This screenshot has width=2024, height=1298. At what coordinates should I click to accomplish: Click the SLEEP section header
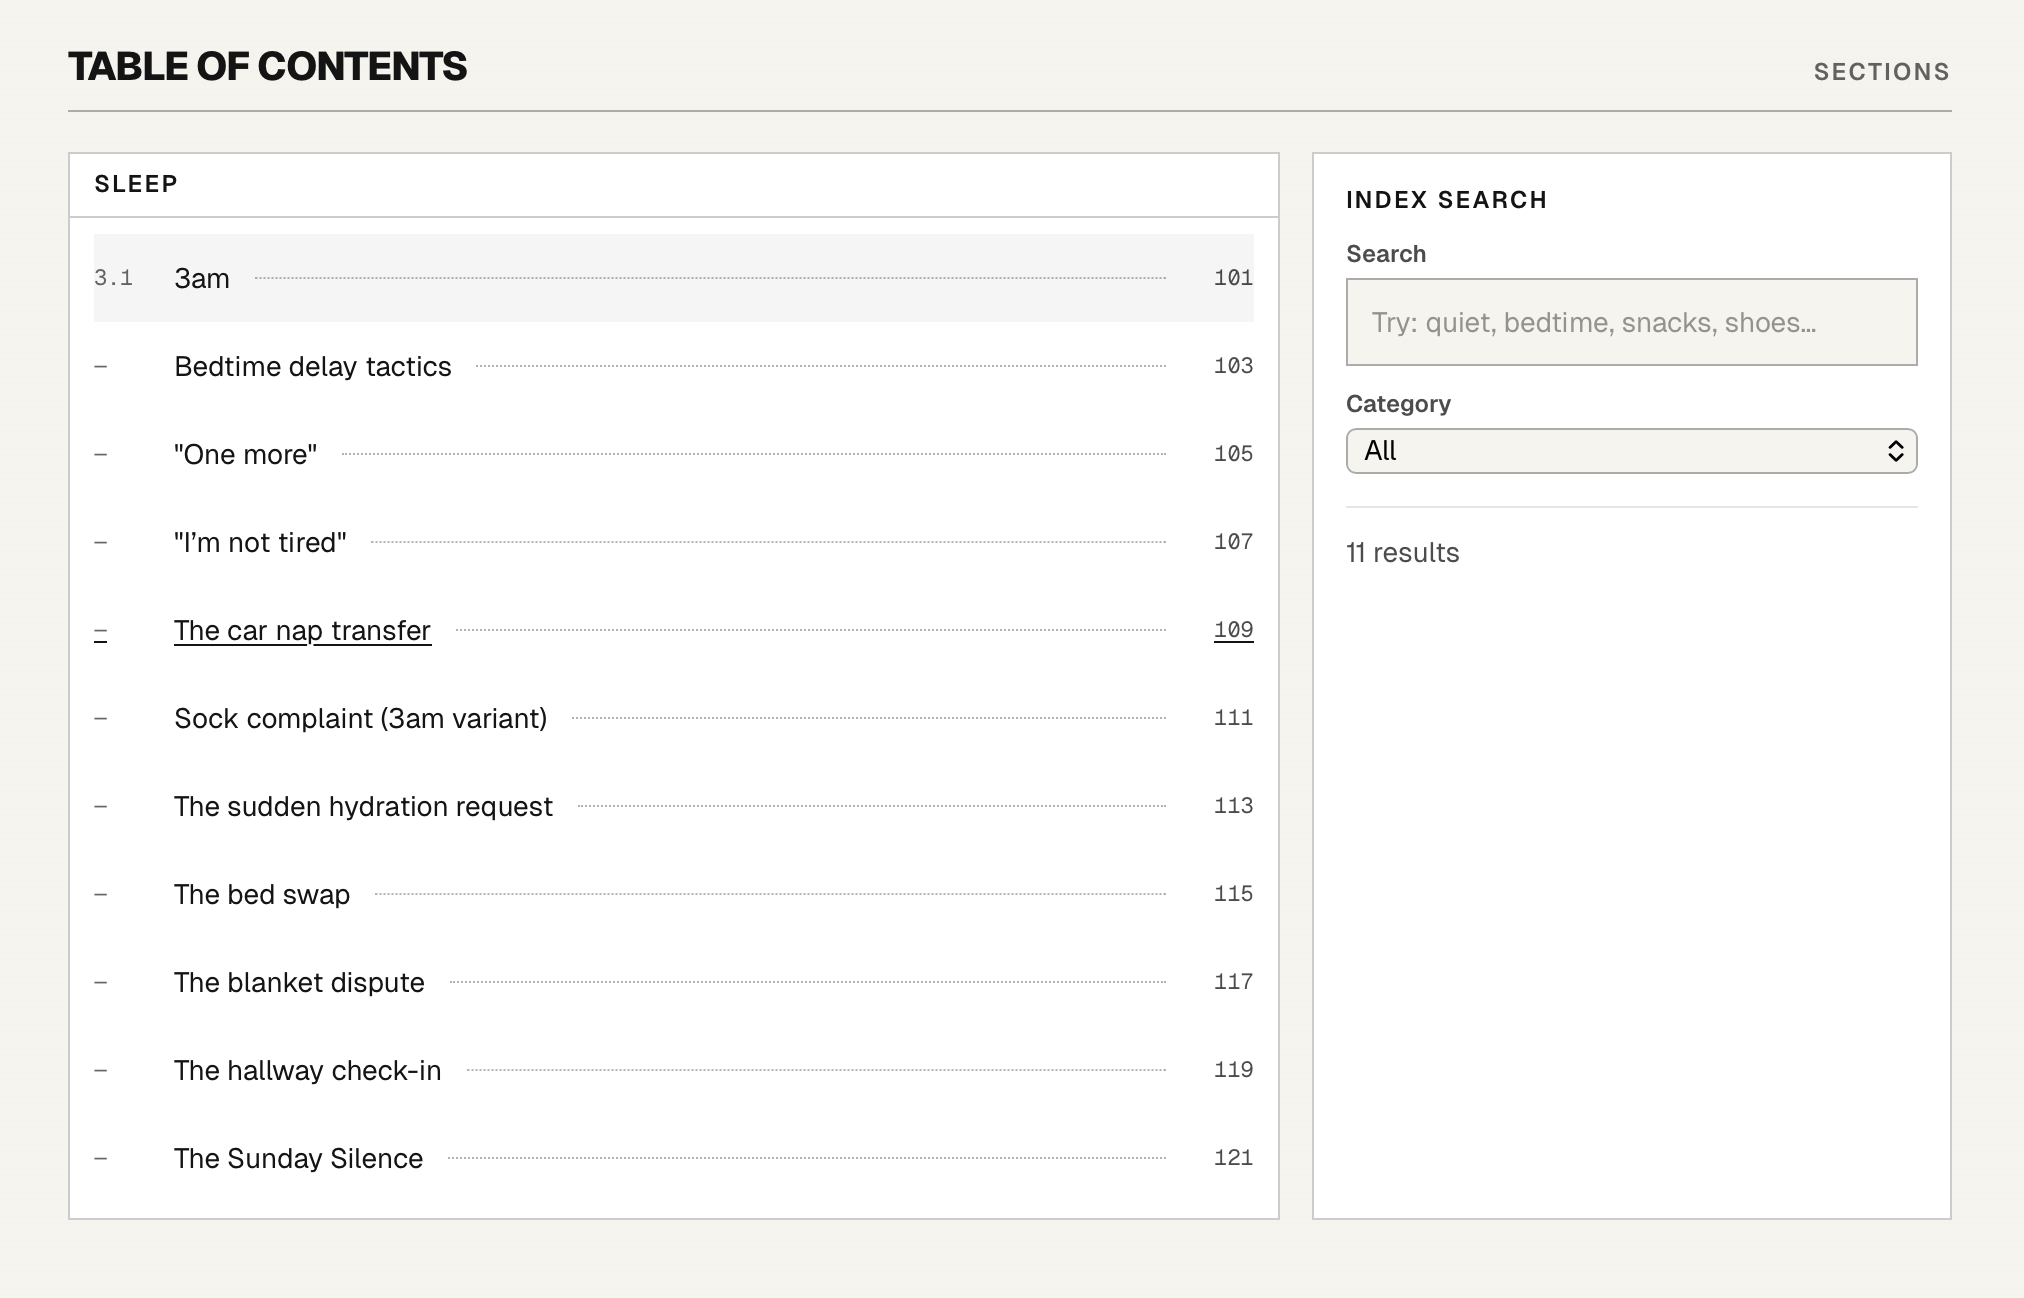click(137, 184)
